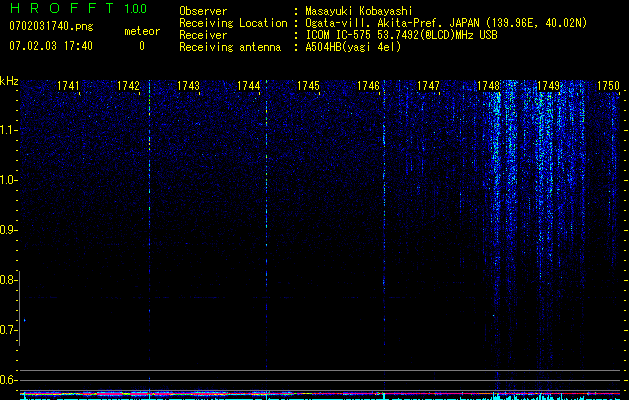Click the 1743 time marker
This screenshot has height=400, width=629.
(188, 86)
